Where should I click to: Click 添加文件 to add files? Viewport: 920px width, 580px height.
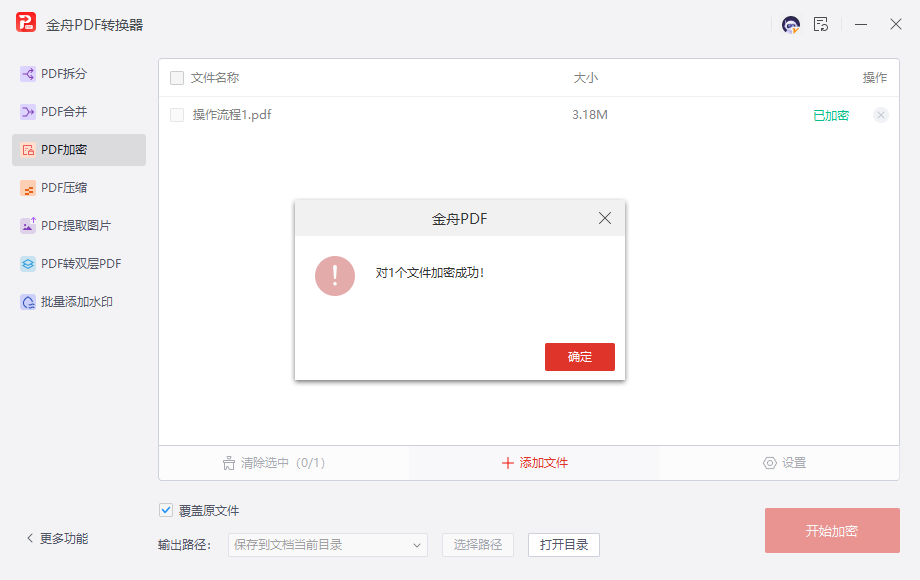(534, 463)
